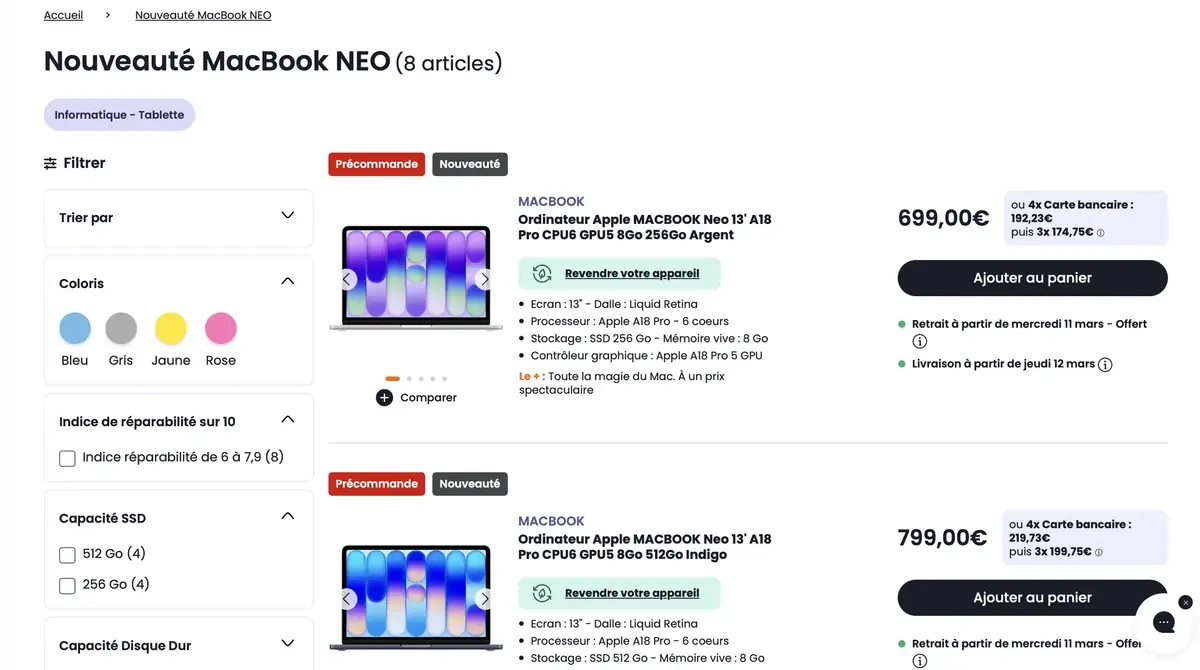Screen dimensions: 1200x670
Task: Show previous image of Argent MacBook
Action: [x=347, y=279]
